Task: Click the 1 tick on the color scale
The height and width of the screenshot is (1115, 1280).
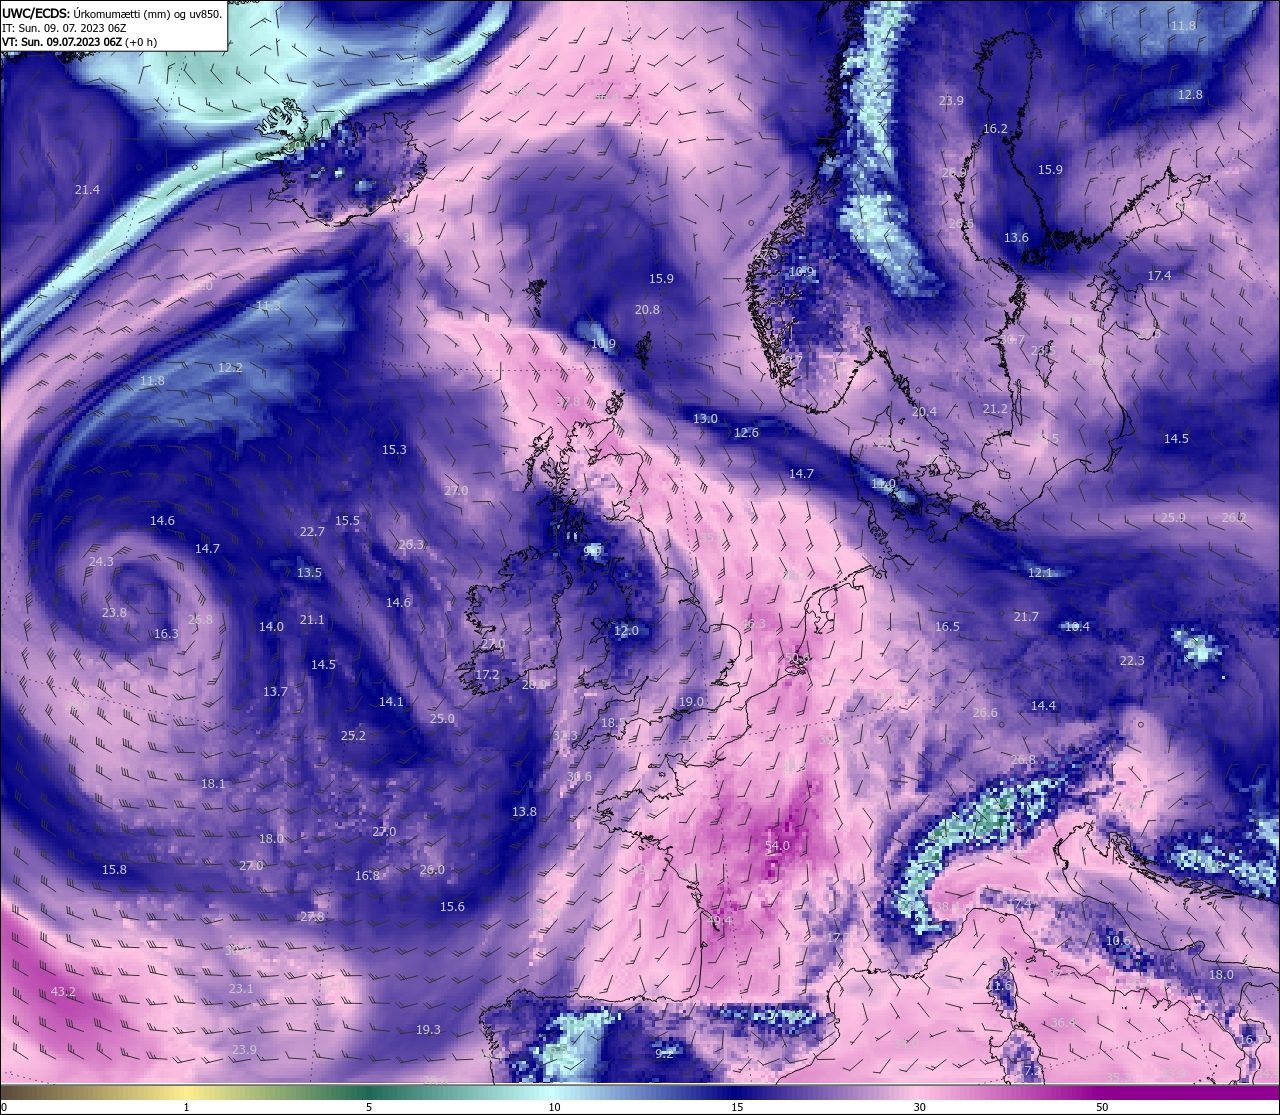Action: pos(186,1107)
